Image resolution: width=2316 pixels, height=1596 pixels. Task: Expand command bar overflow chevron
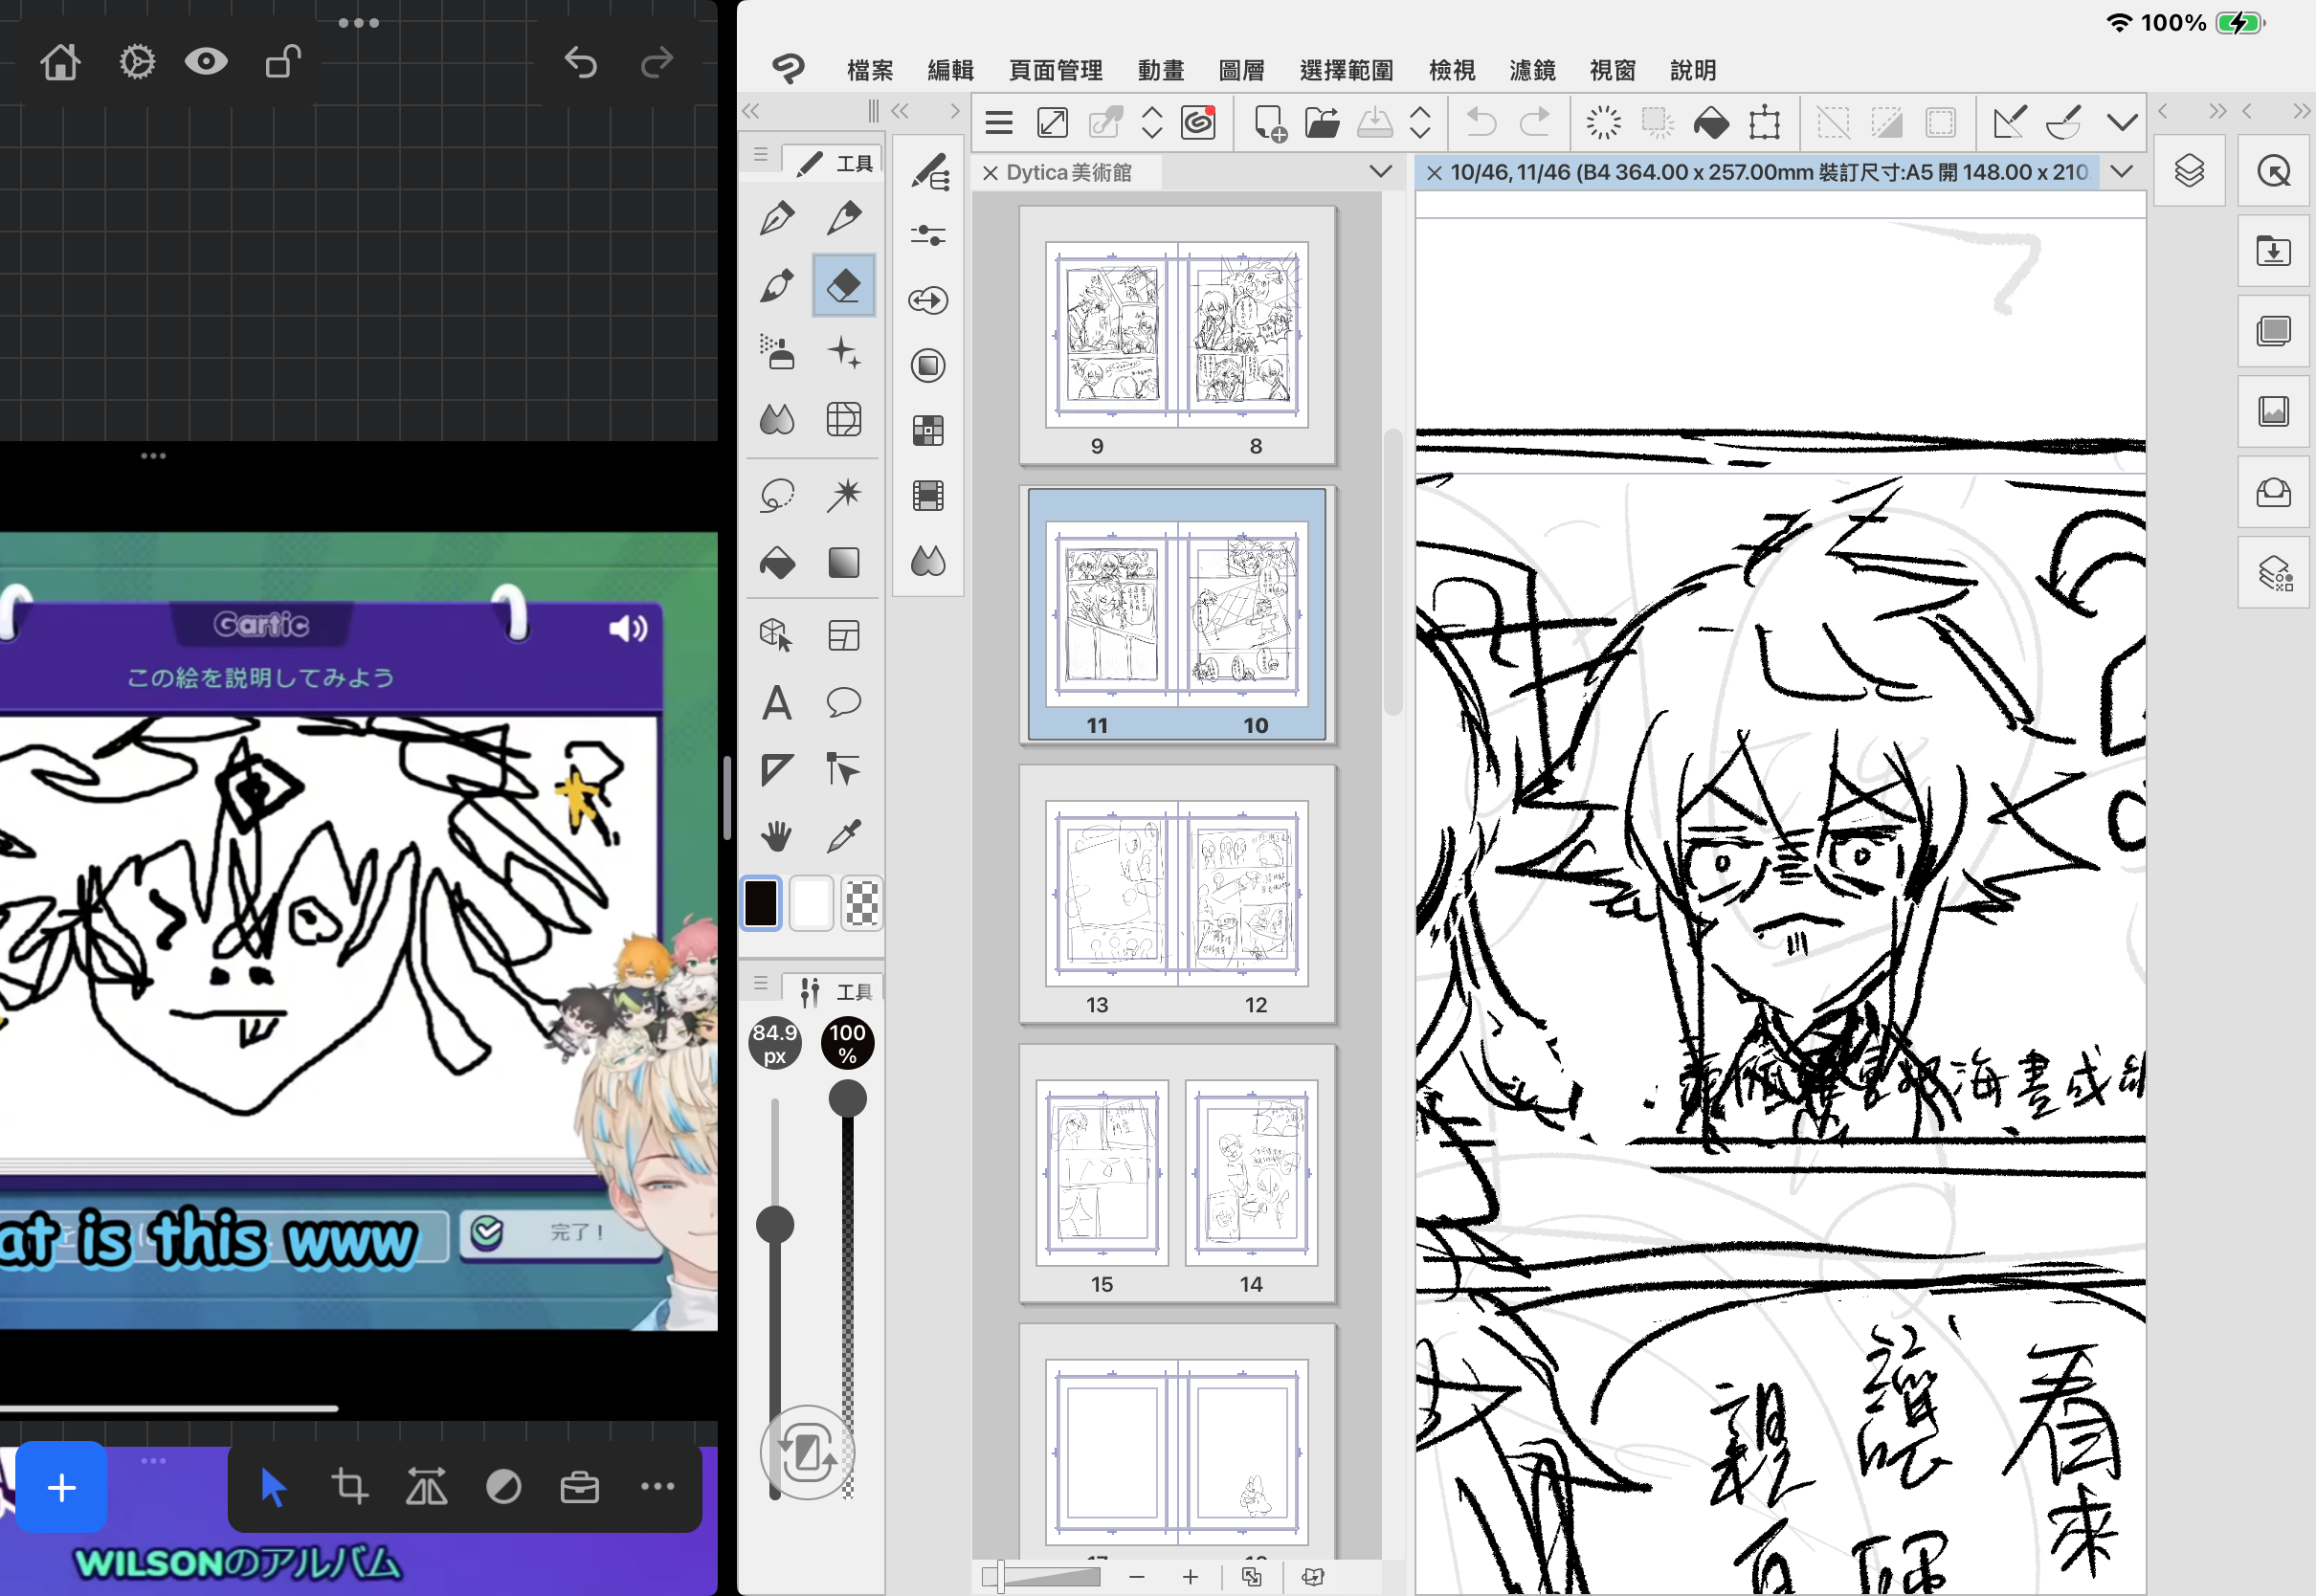coord(2121,123)
